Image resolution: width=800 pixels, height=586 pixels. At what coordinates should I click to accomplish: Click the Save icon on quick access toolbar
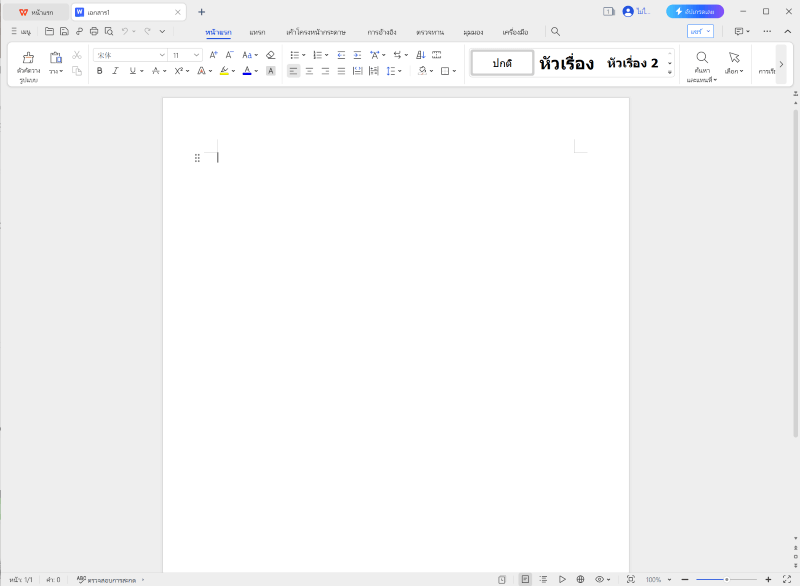[64, 31]
